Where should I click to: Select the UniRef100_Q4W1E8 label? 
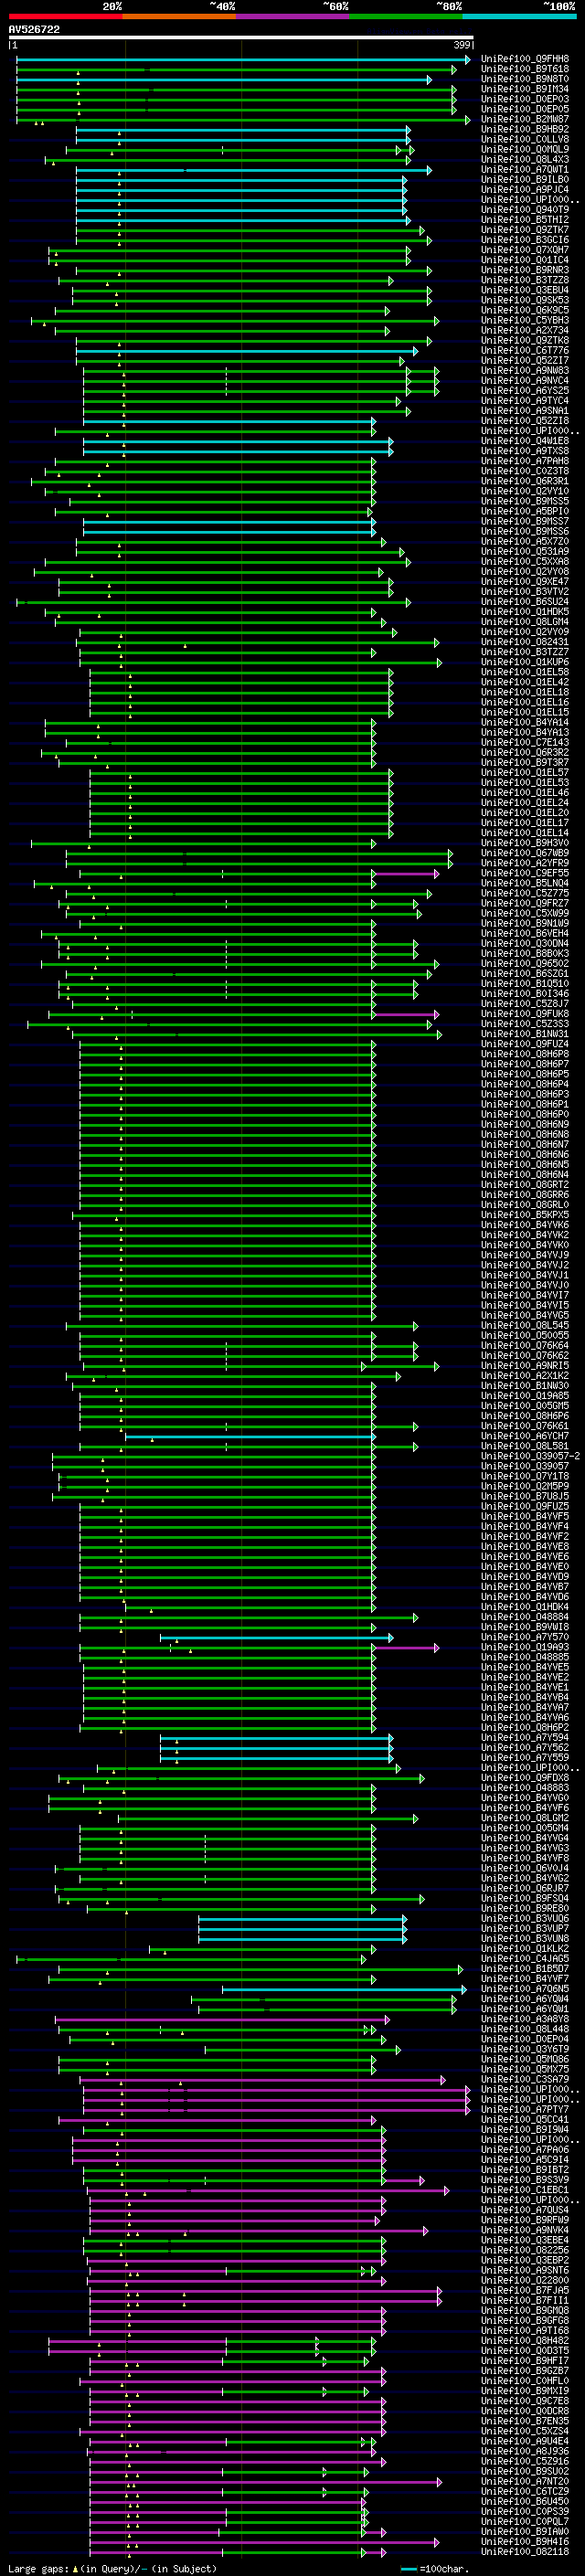pyautogui.click(x=525, y=441)
